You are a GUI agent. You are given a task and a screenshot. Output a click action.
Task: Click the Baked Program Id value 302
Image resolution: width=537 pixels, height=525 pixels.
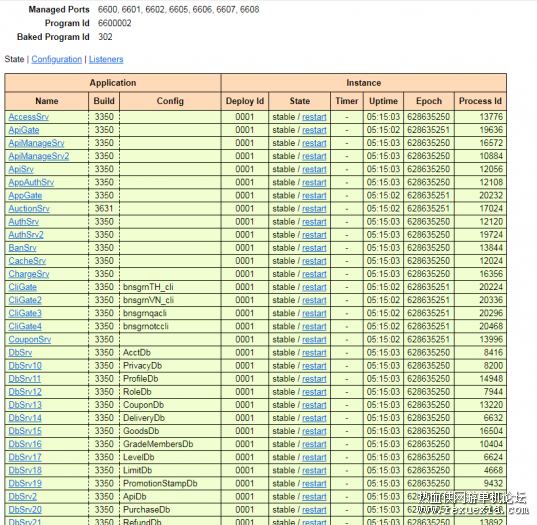(x=105, y=37)
